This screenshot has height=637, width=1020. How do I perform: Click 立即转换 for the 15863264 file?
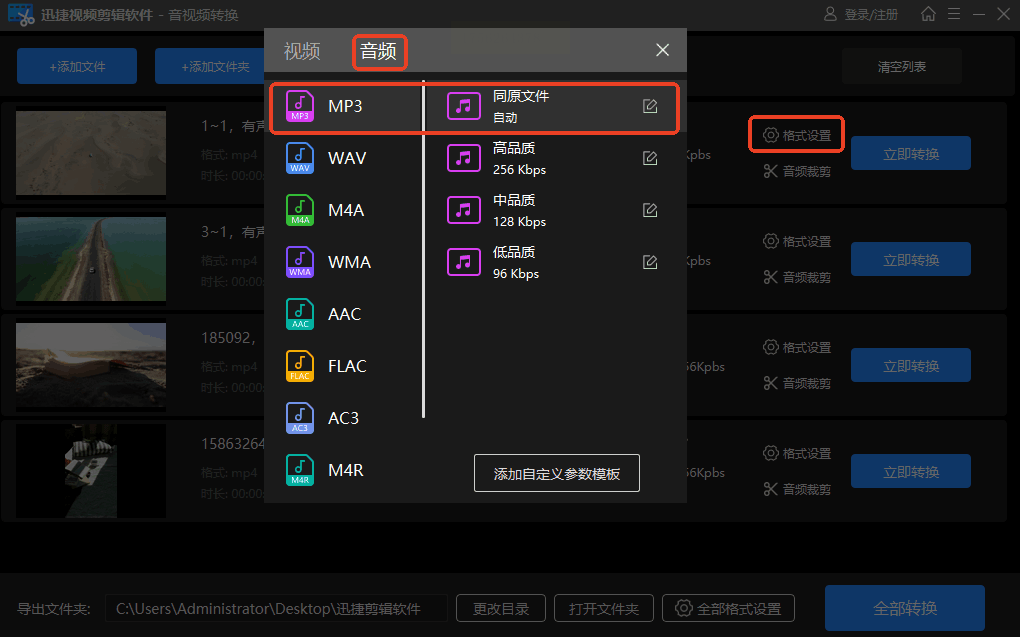(911, 472)
